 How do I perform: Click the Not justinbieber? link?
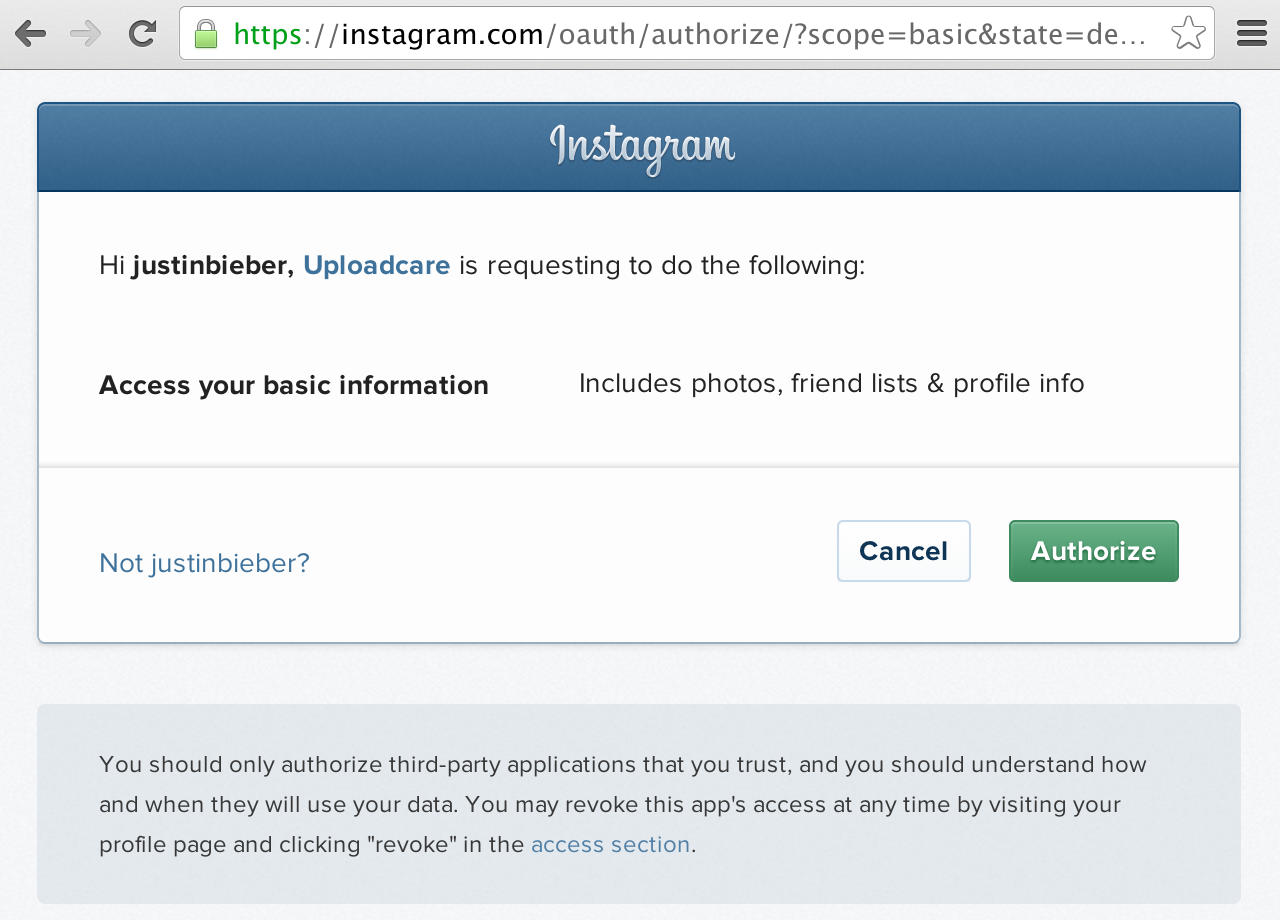[x=204, y=563]
